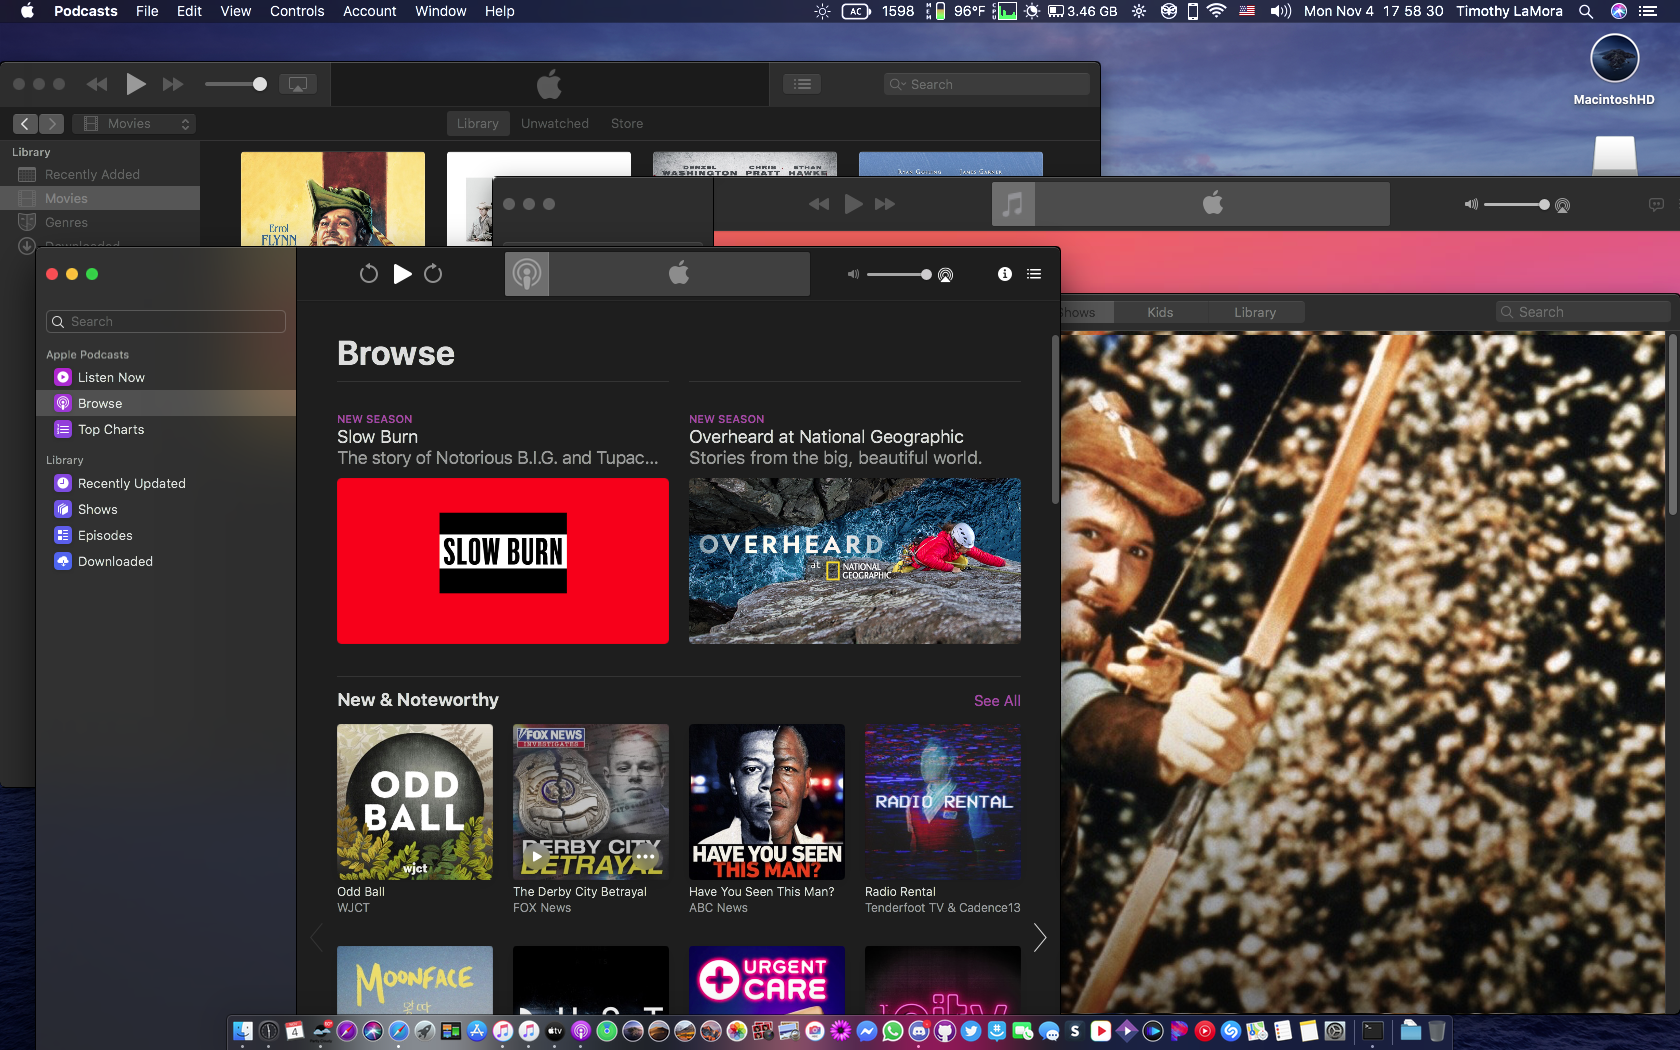Open the Radio Rental podcast cover

click(943, 802)
